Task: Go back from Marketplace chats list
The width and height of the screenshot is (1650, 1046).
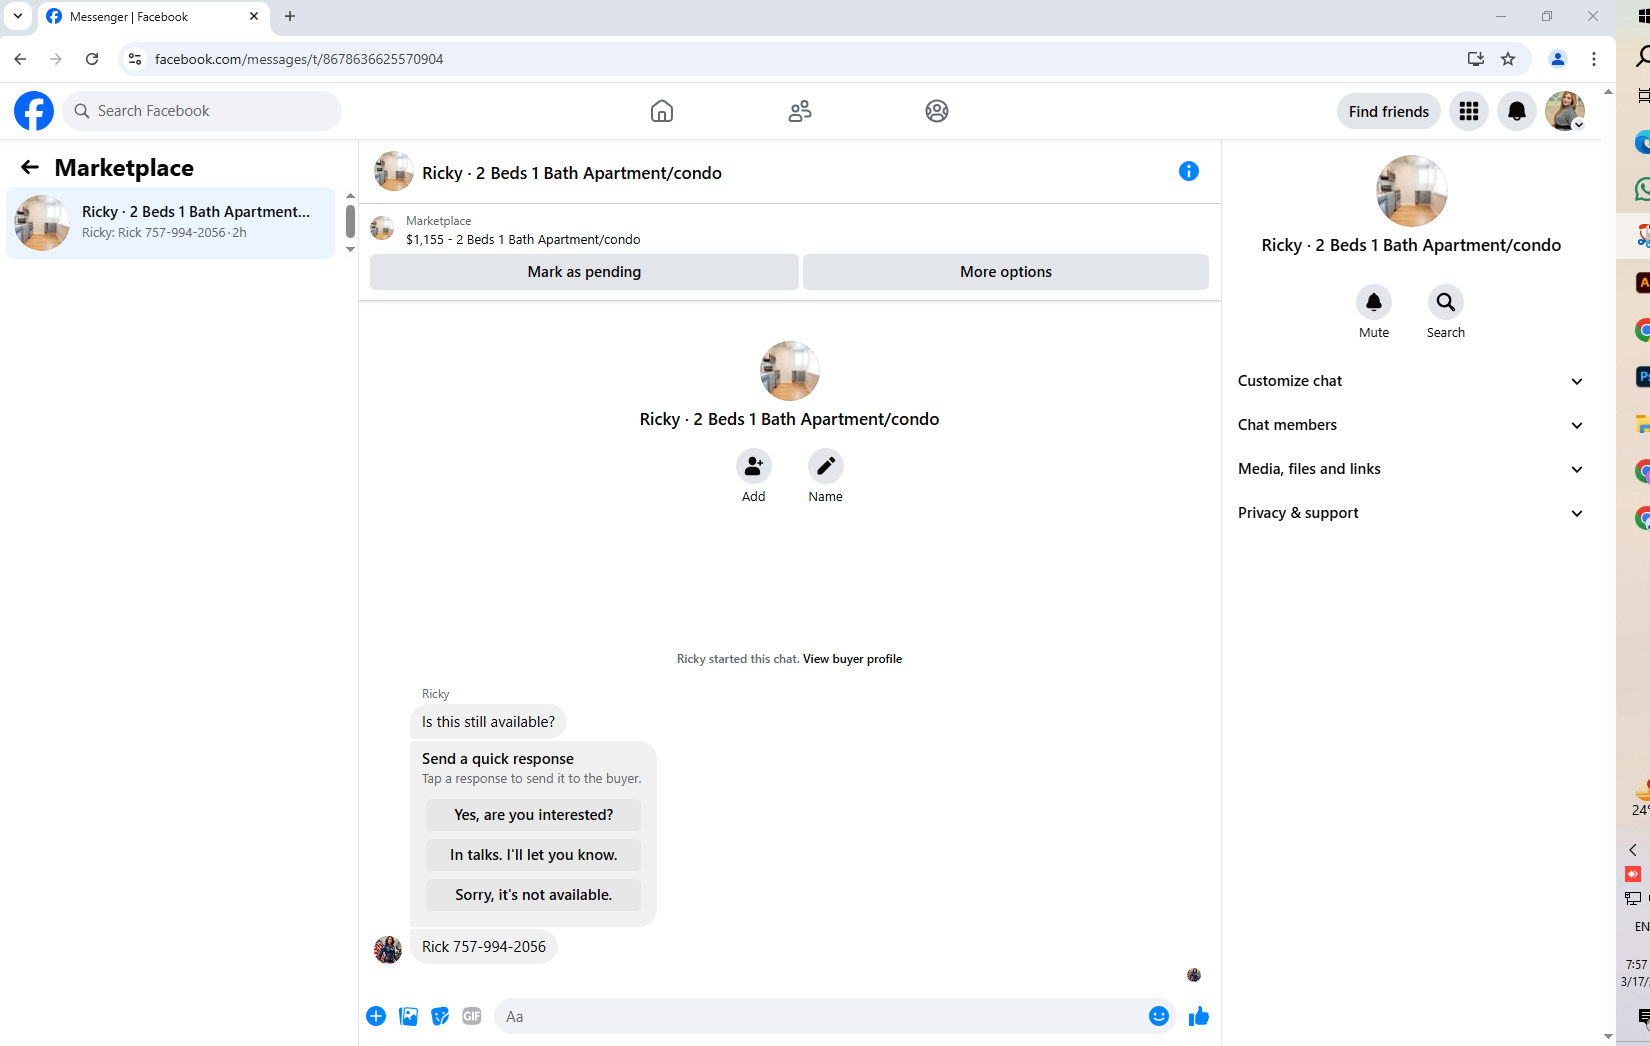Action: [x=30, y=167]
